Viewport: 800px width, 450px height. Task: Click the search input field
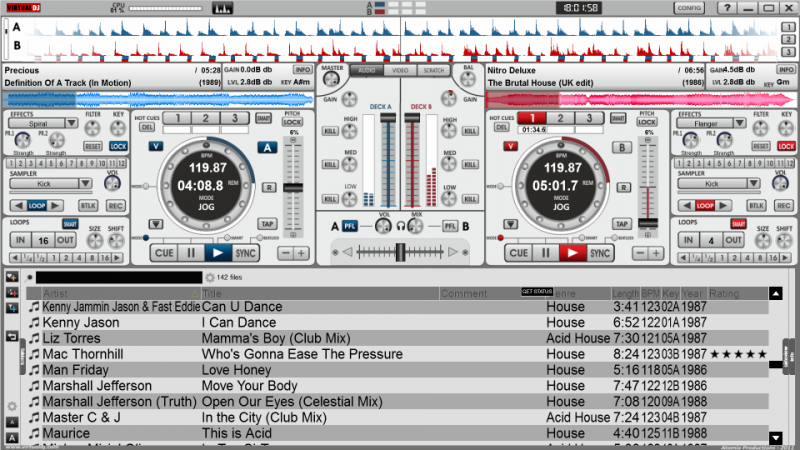(119, 278)
